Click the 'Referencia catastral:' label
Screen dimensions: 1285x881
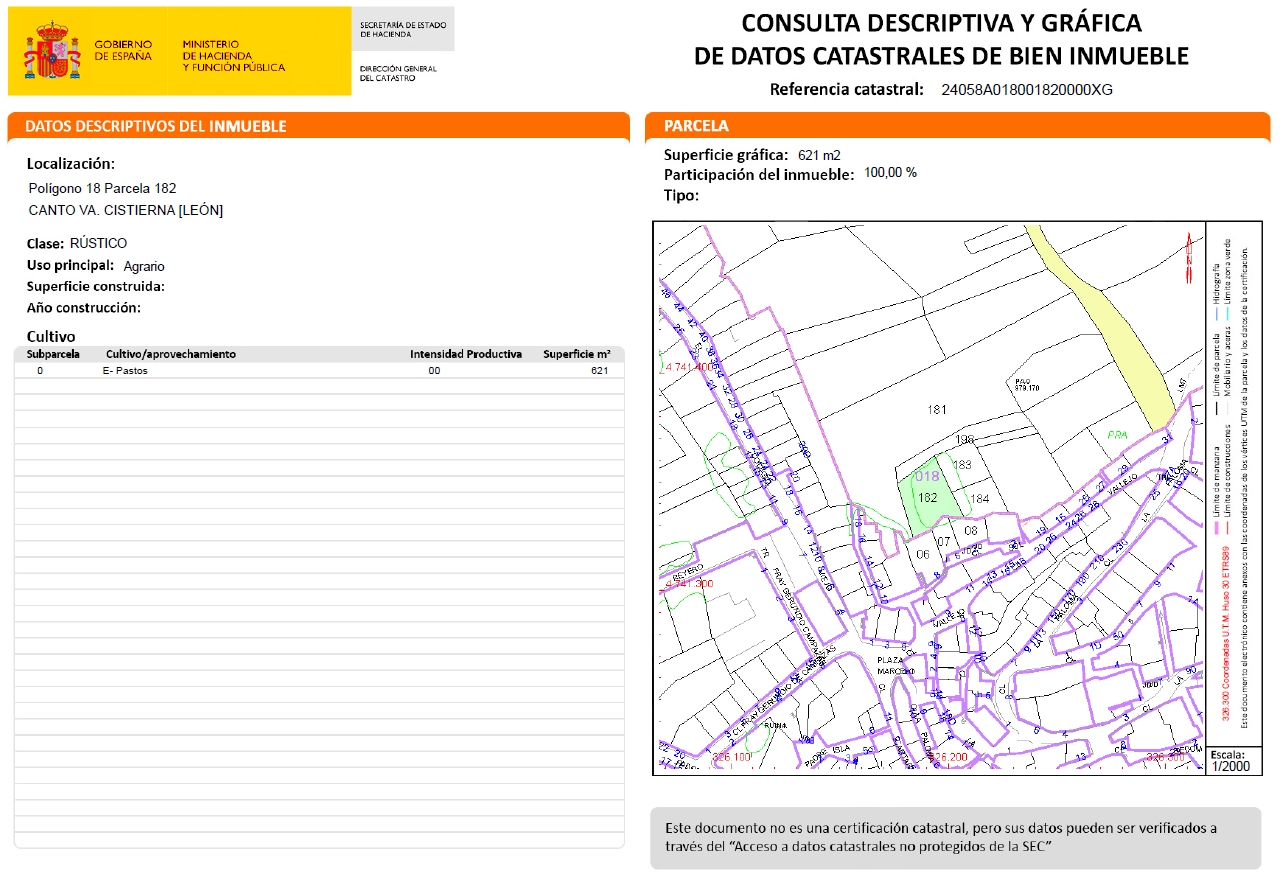pos(847,89)
